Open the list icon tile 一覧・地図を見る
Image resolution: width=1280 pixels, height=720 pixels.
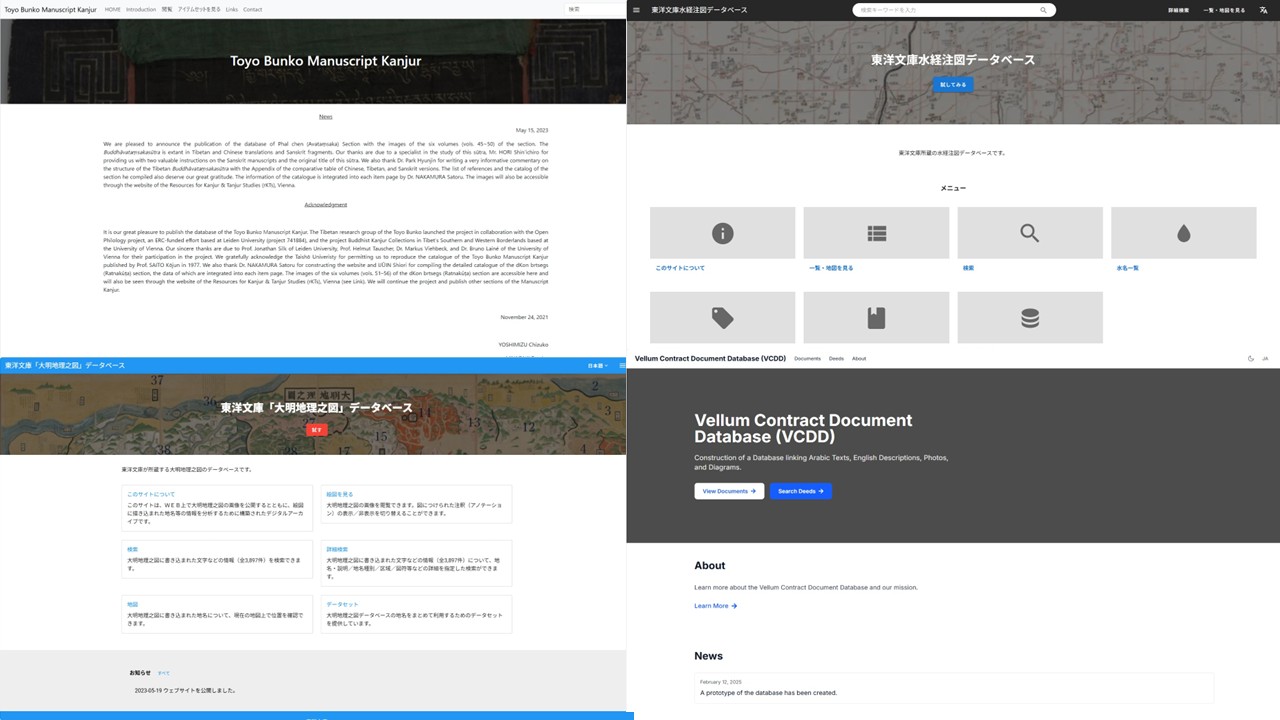tap(876, 233)
